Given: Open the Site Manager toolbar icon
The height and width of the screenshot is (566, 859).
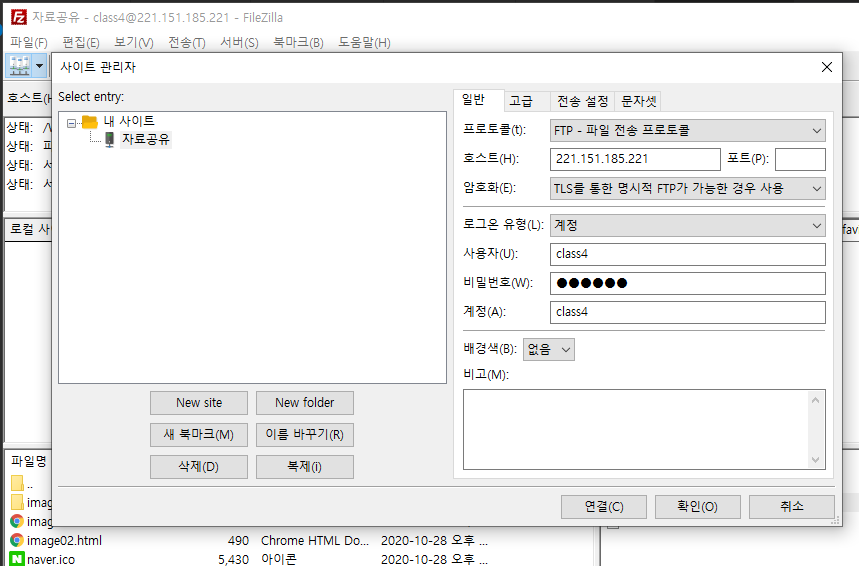Looking at the screenshot, I should tap(19, 66).
